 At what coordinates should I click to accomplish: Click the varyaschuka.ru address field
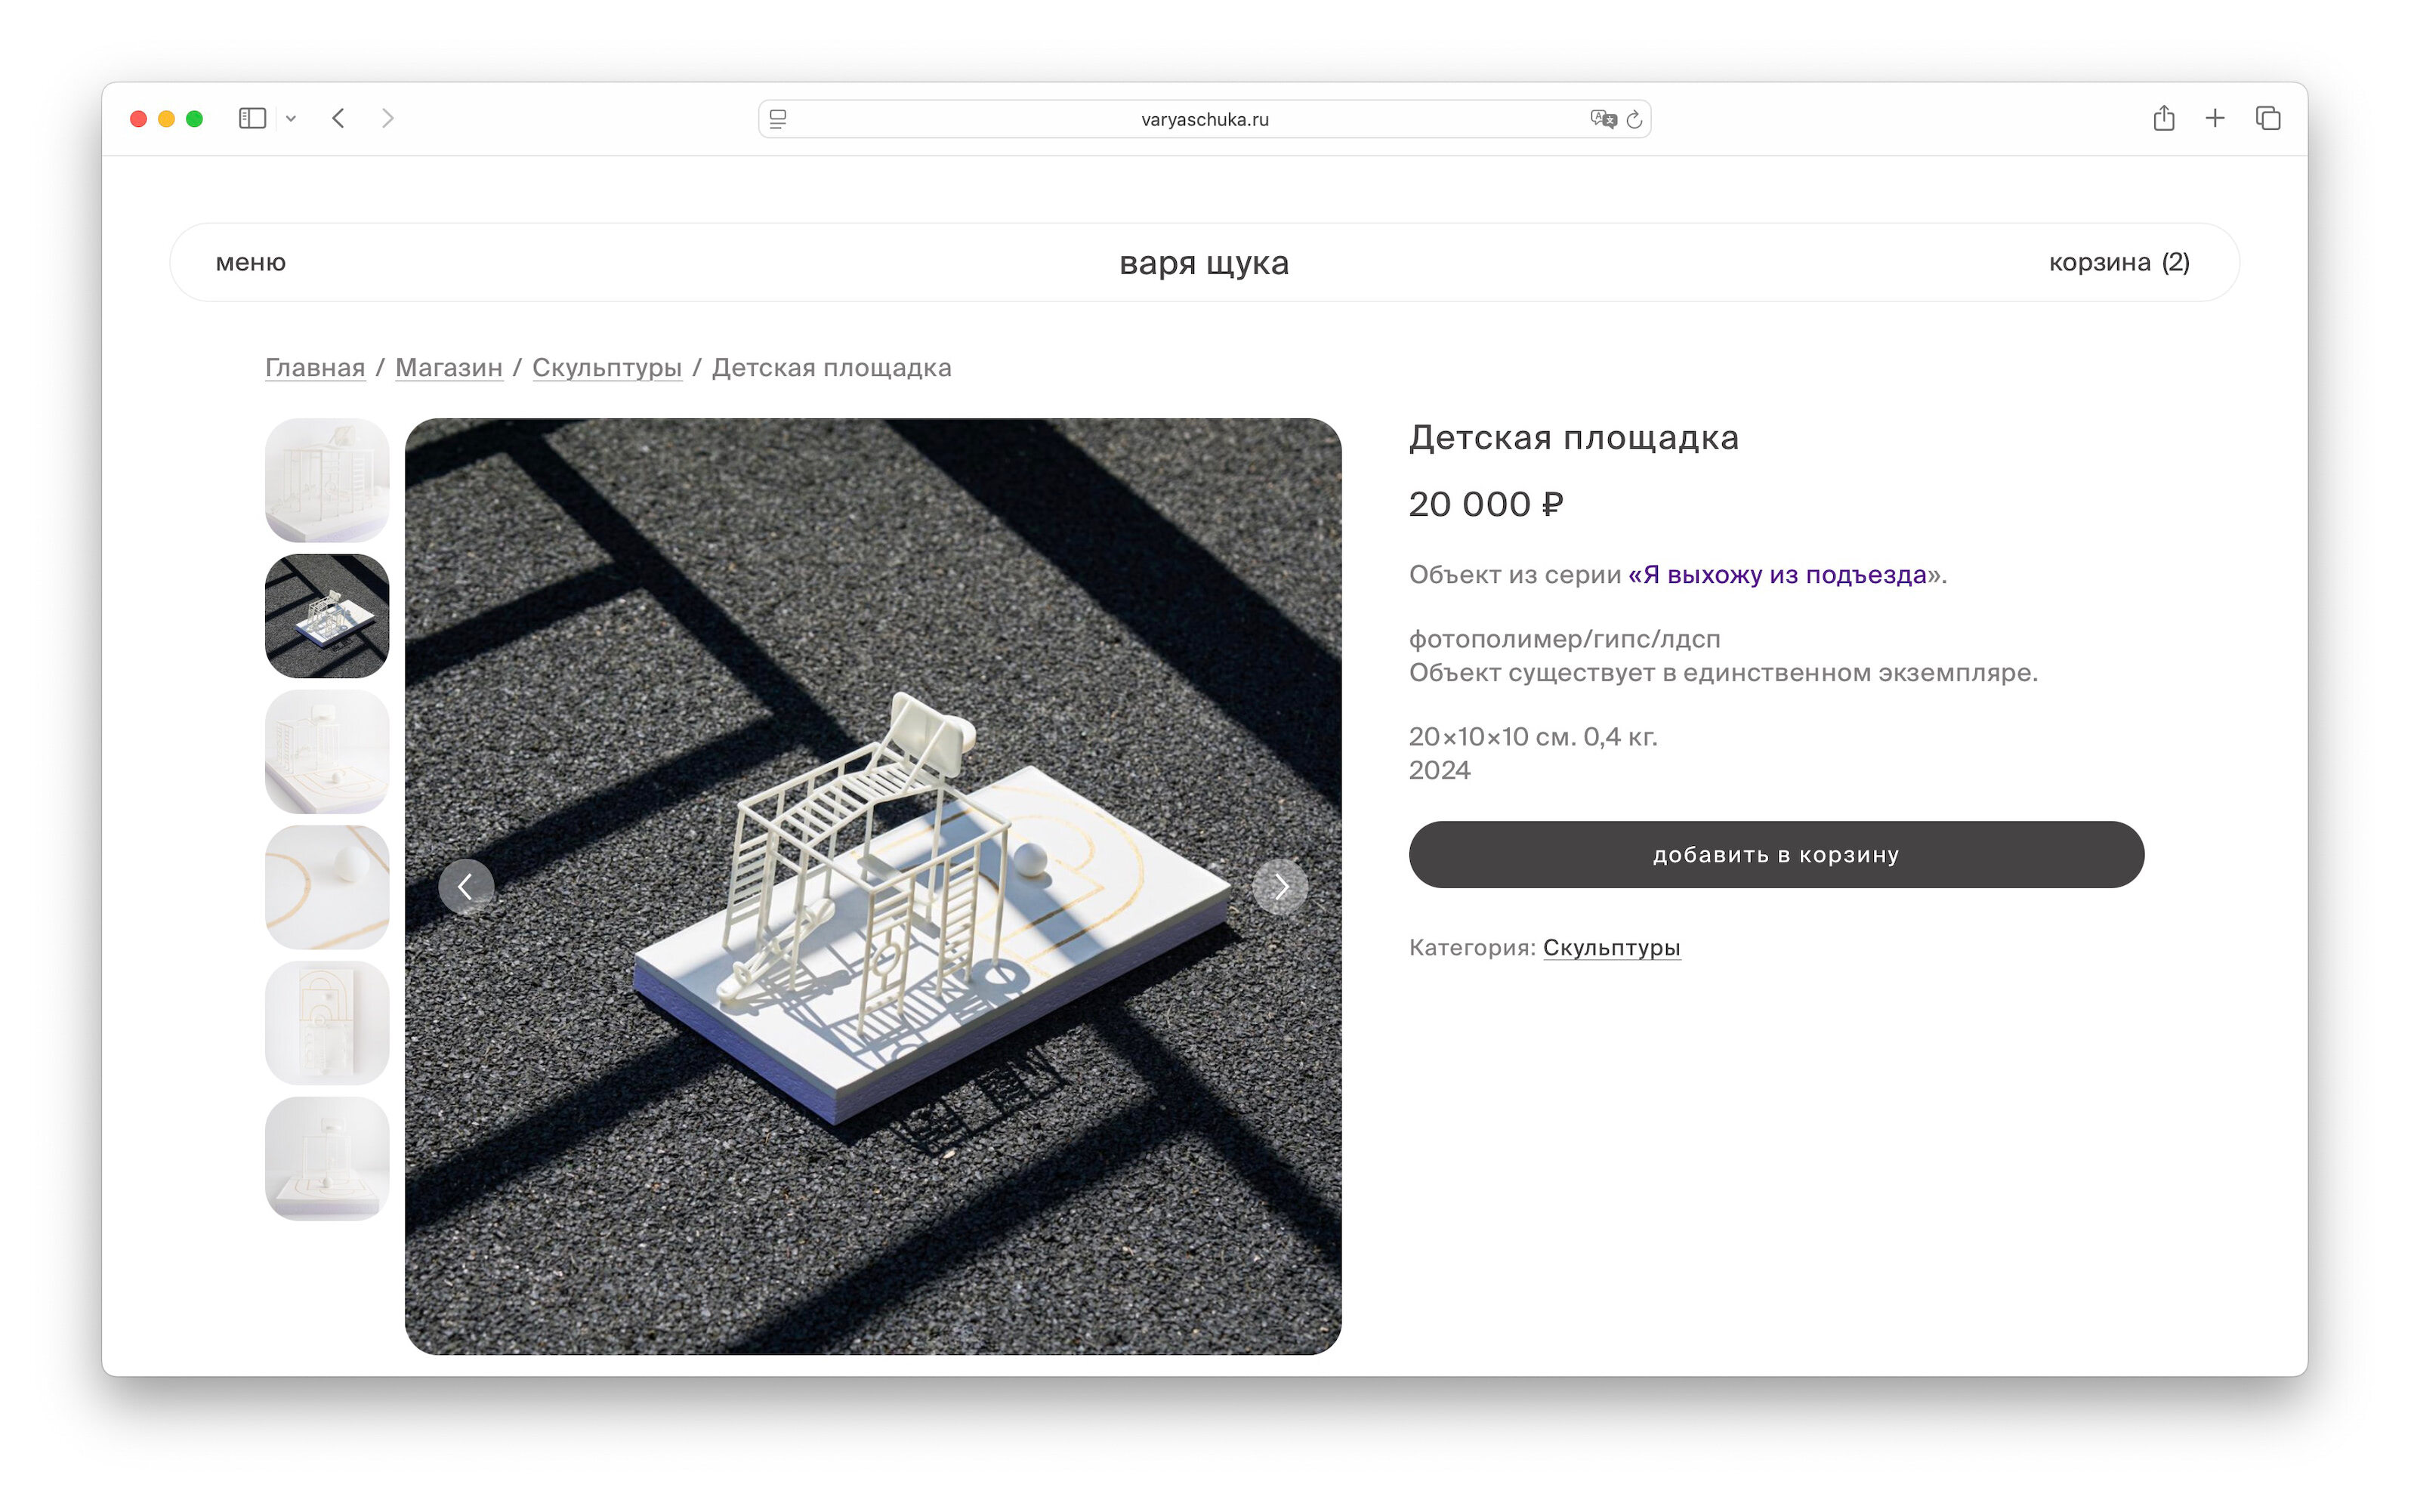(x=1204, y=119)
